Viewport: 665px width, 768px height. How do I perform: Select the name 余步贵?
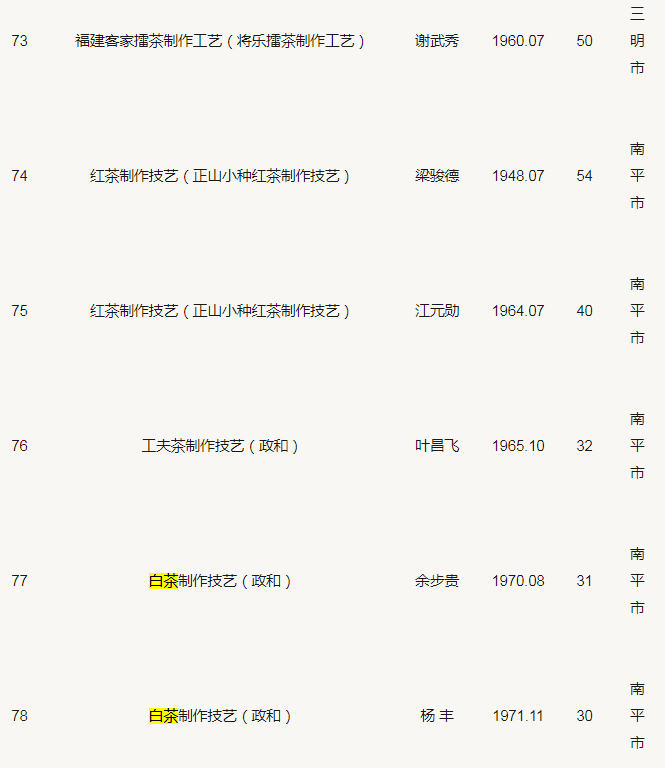coord(437,581)
